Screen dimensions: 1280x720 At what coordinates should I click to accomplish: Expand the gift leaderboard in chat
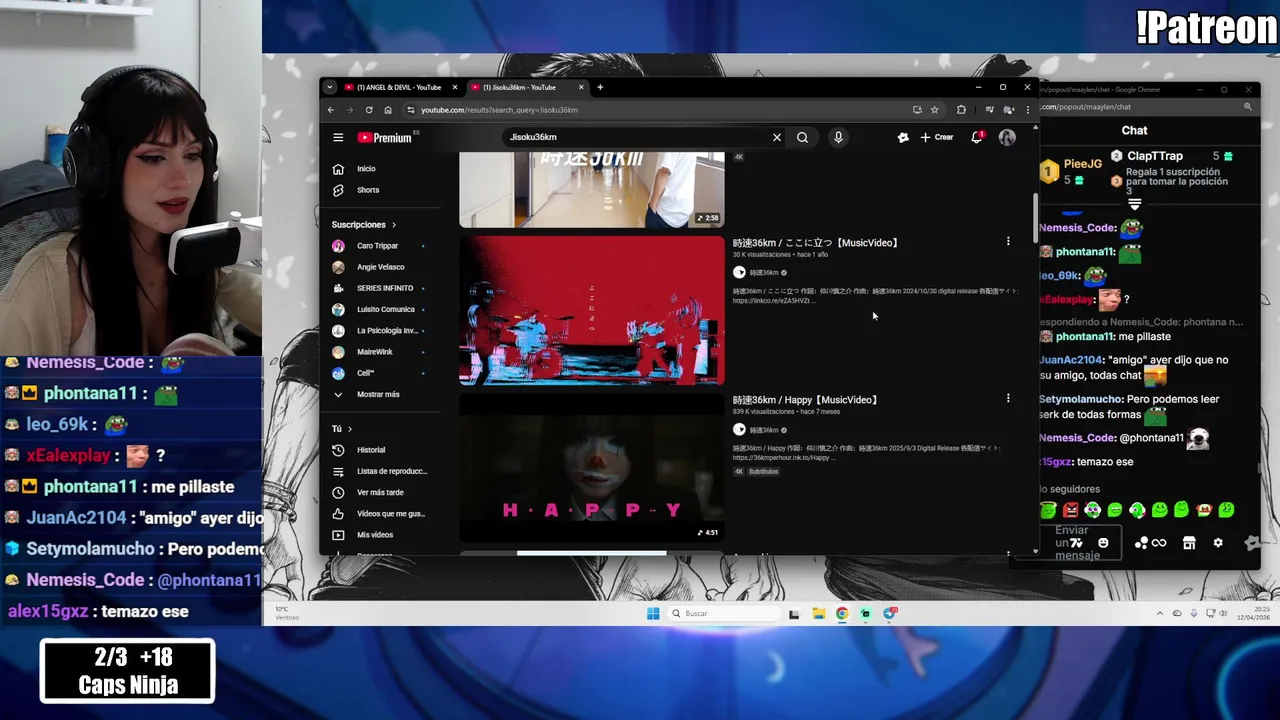[1134, 204]
